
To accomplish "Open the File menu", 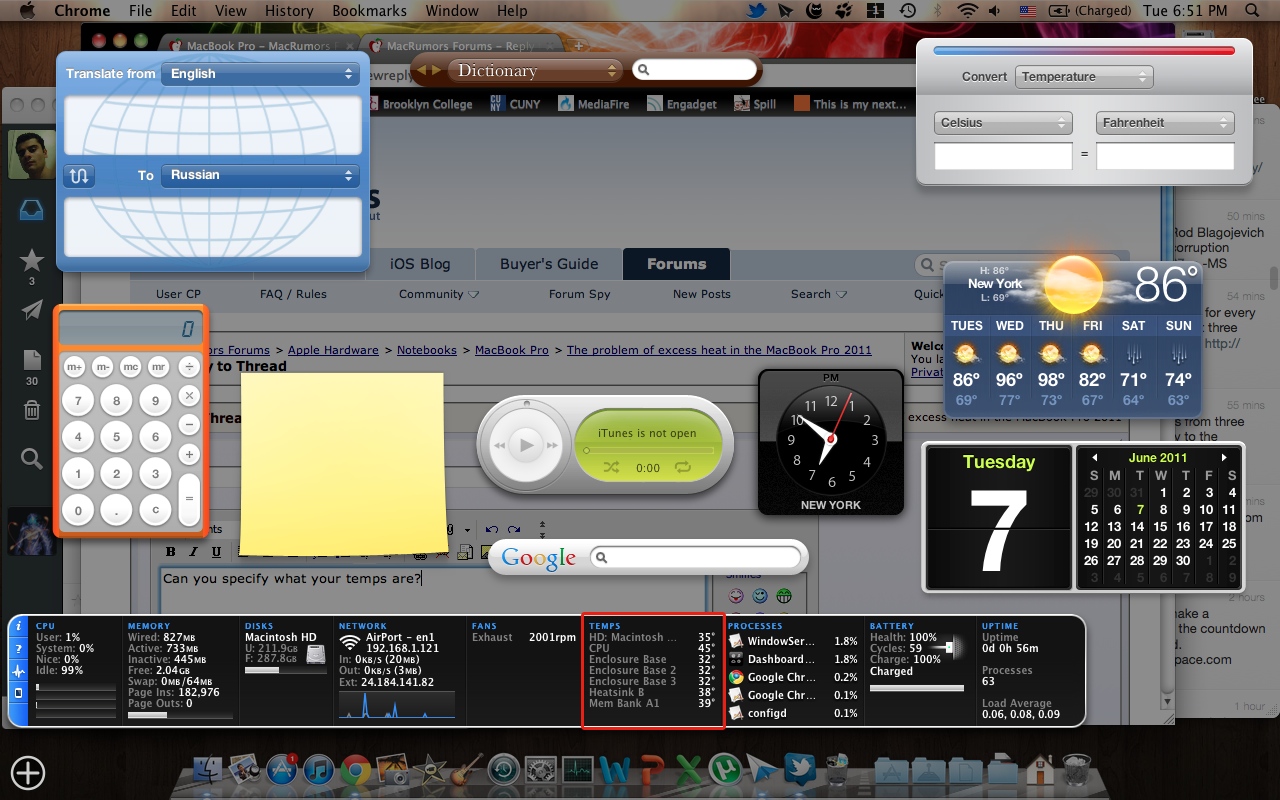I will click(x=141, y=11).
